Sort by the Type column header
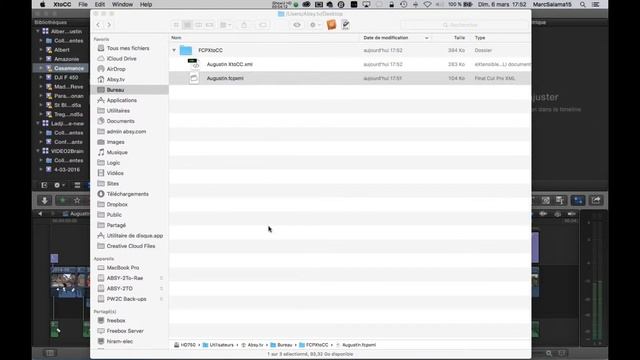Image resolution: width=640 pixels, height=360 pixels. (480, 38)
